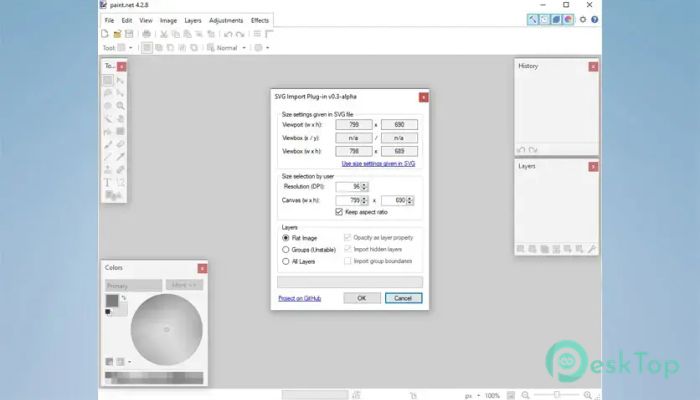700x400 pixels.
Task: Click the Open folder toolbar icon
Action: pos(117,34)
